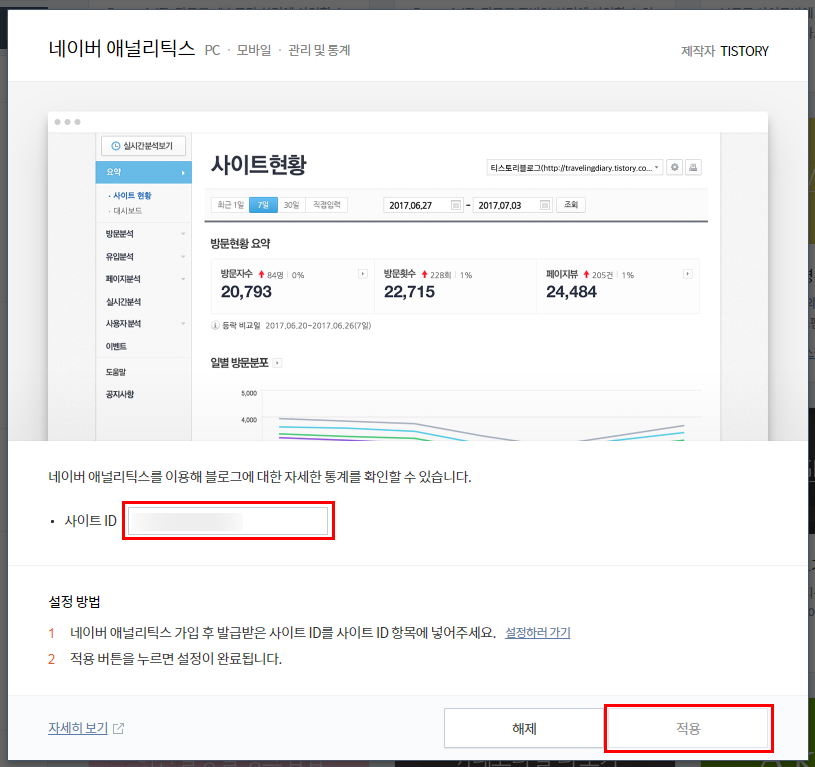The height and width of the screenshot is (767, 815).
Task: Click the Naver Analytics preview thumbnail
Action: point(408,276)
